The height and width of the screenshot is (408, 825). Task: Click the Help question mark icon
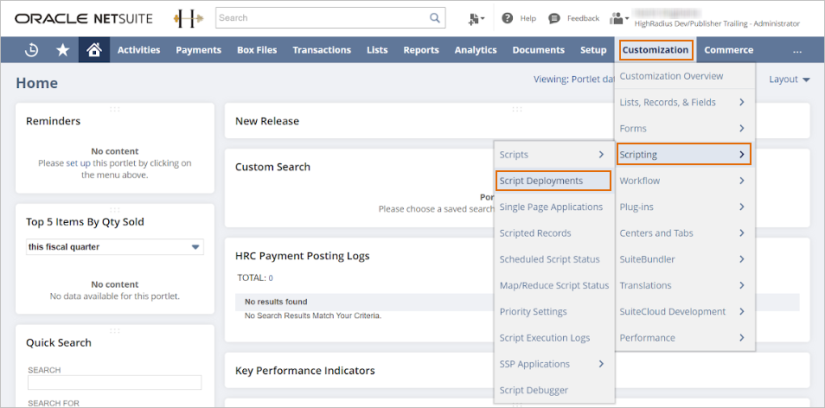pyautogui.click(x=507, y=18)
